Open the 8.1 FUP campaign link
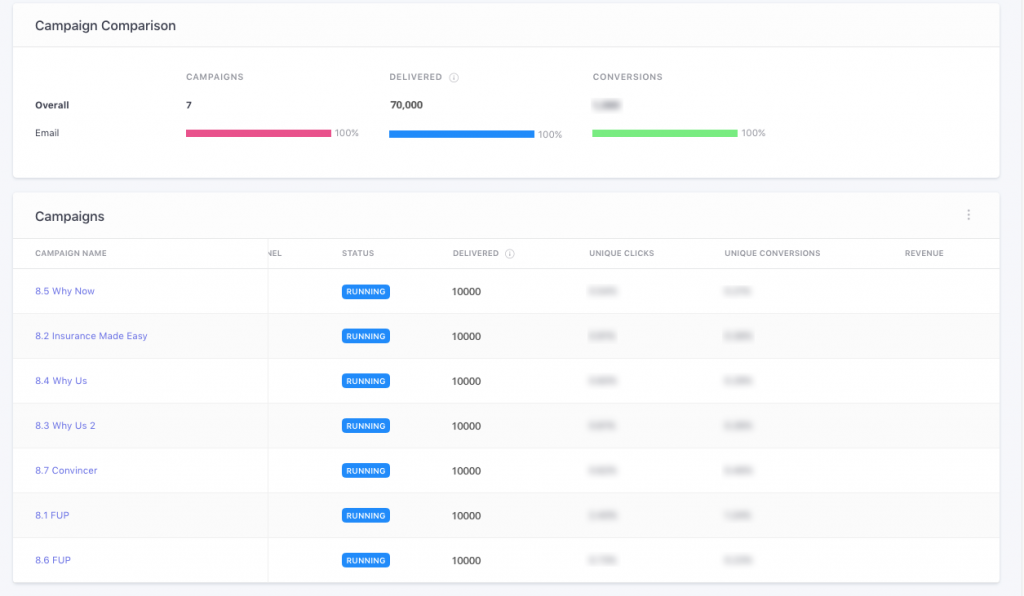 point(54,516)
